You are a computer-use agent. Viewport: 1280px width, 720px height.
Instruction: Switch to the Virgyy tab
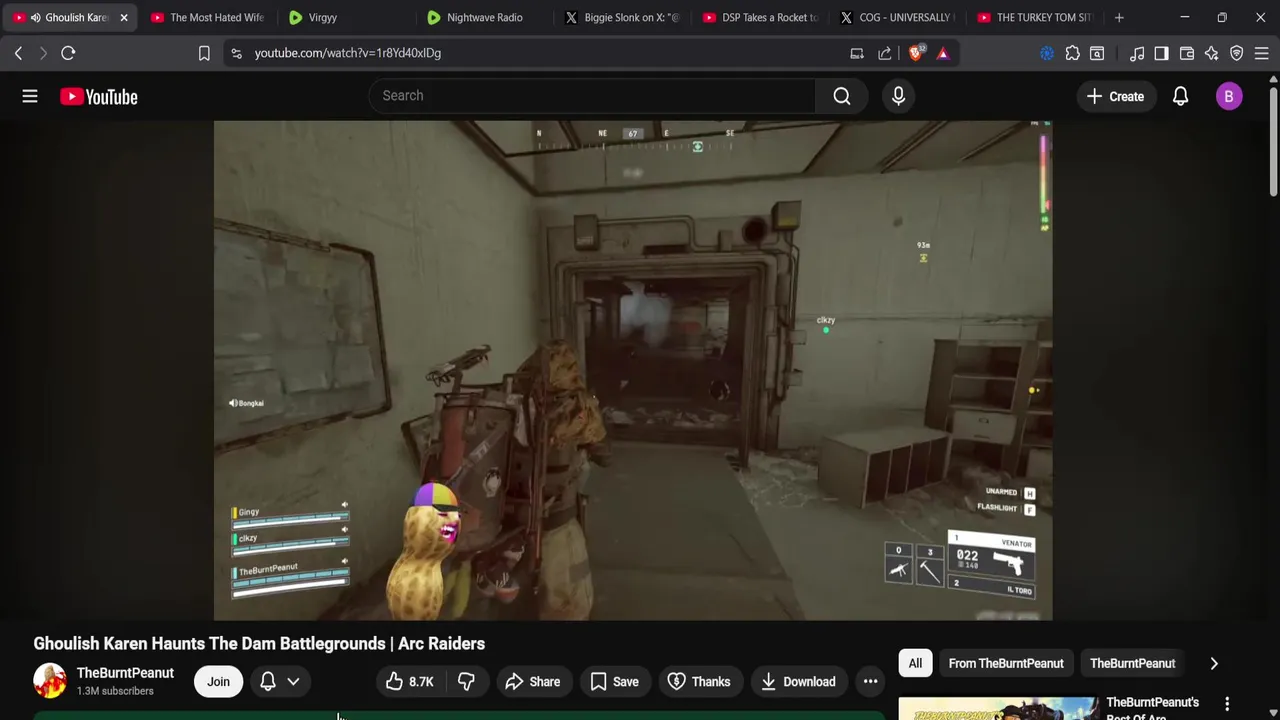(x=345, y=17)
